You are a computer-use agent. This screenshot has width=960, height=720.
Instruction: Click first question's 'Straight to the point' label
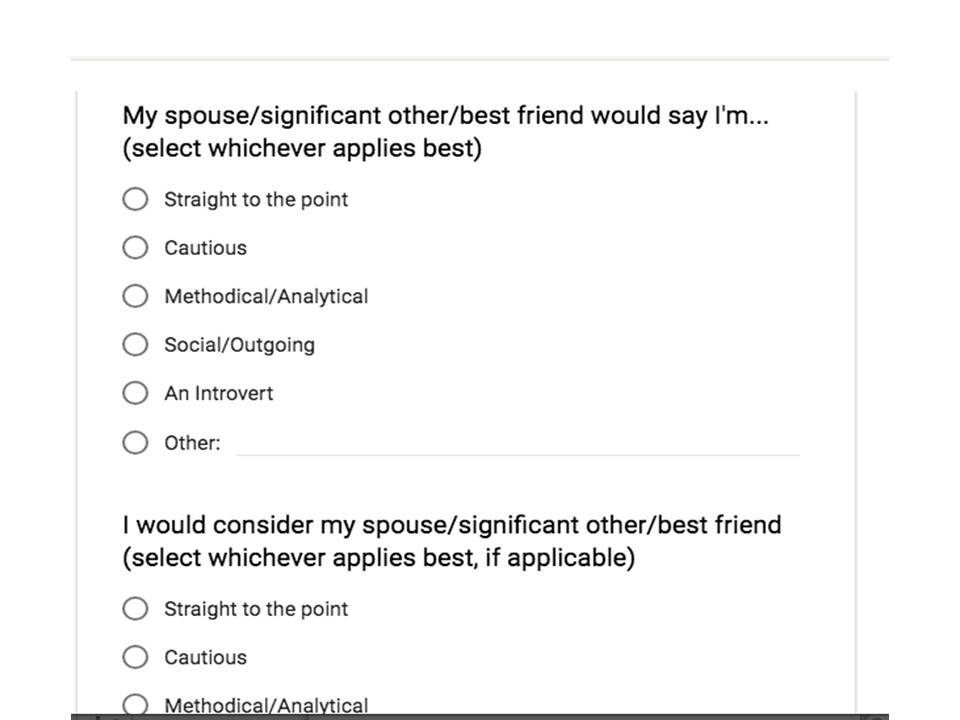coord(256,200)
